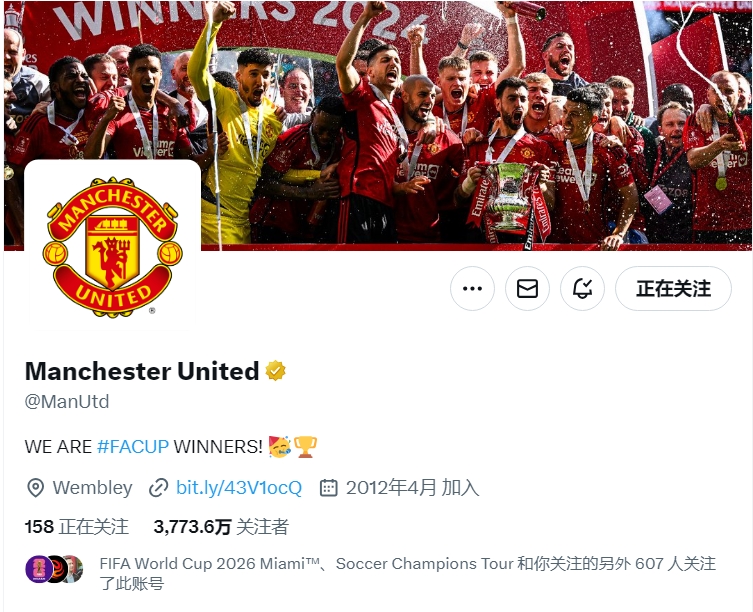Open the Manchester United crest profile picture

tap(112, 246)
